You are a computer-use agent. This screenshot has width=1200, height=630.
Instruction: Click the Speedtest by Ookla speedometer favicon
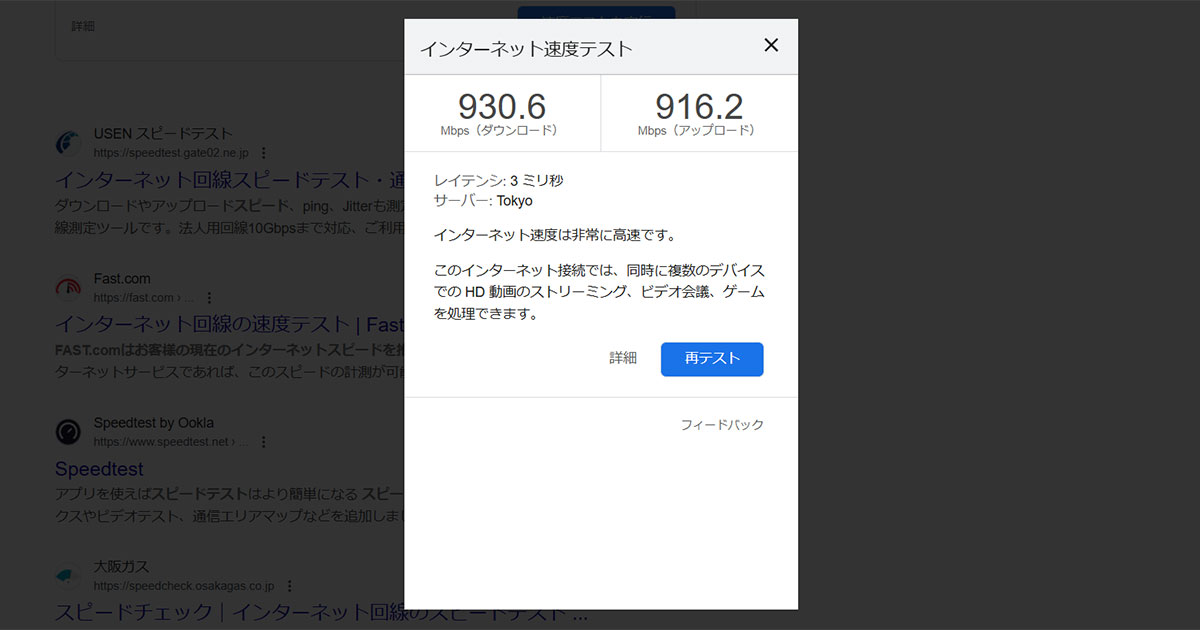[67, 433]
